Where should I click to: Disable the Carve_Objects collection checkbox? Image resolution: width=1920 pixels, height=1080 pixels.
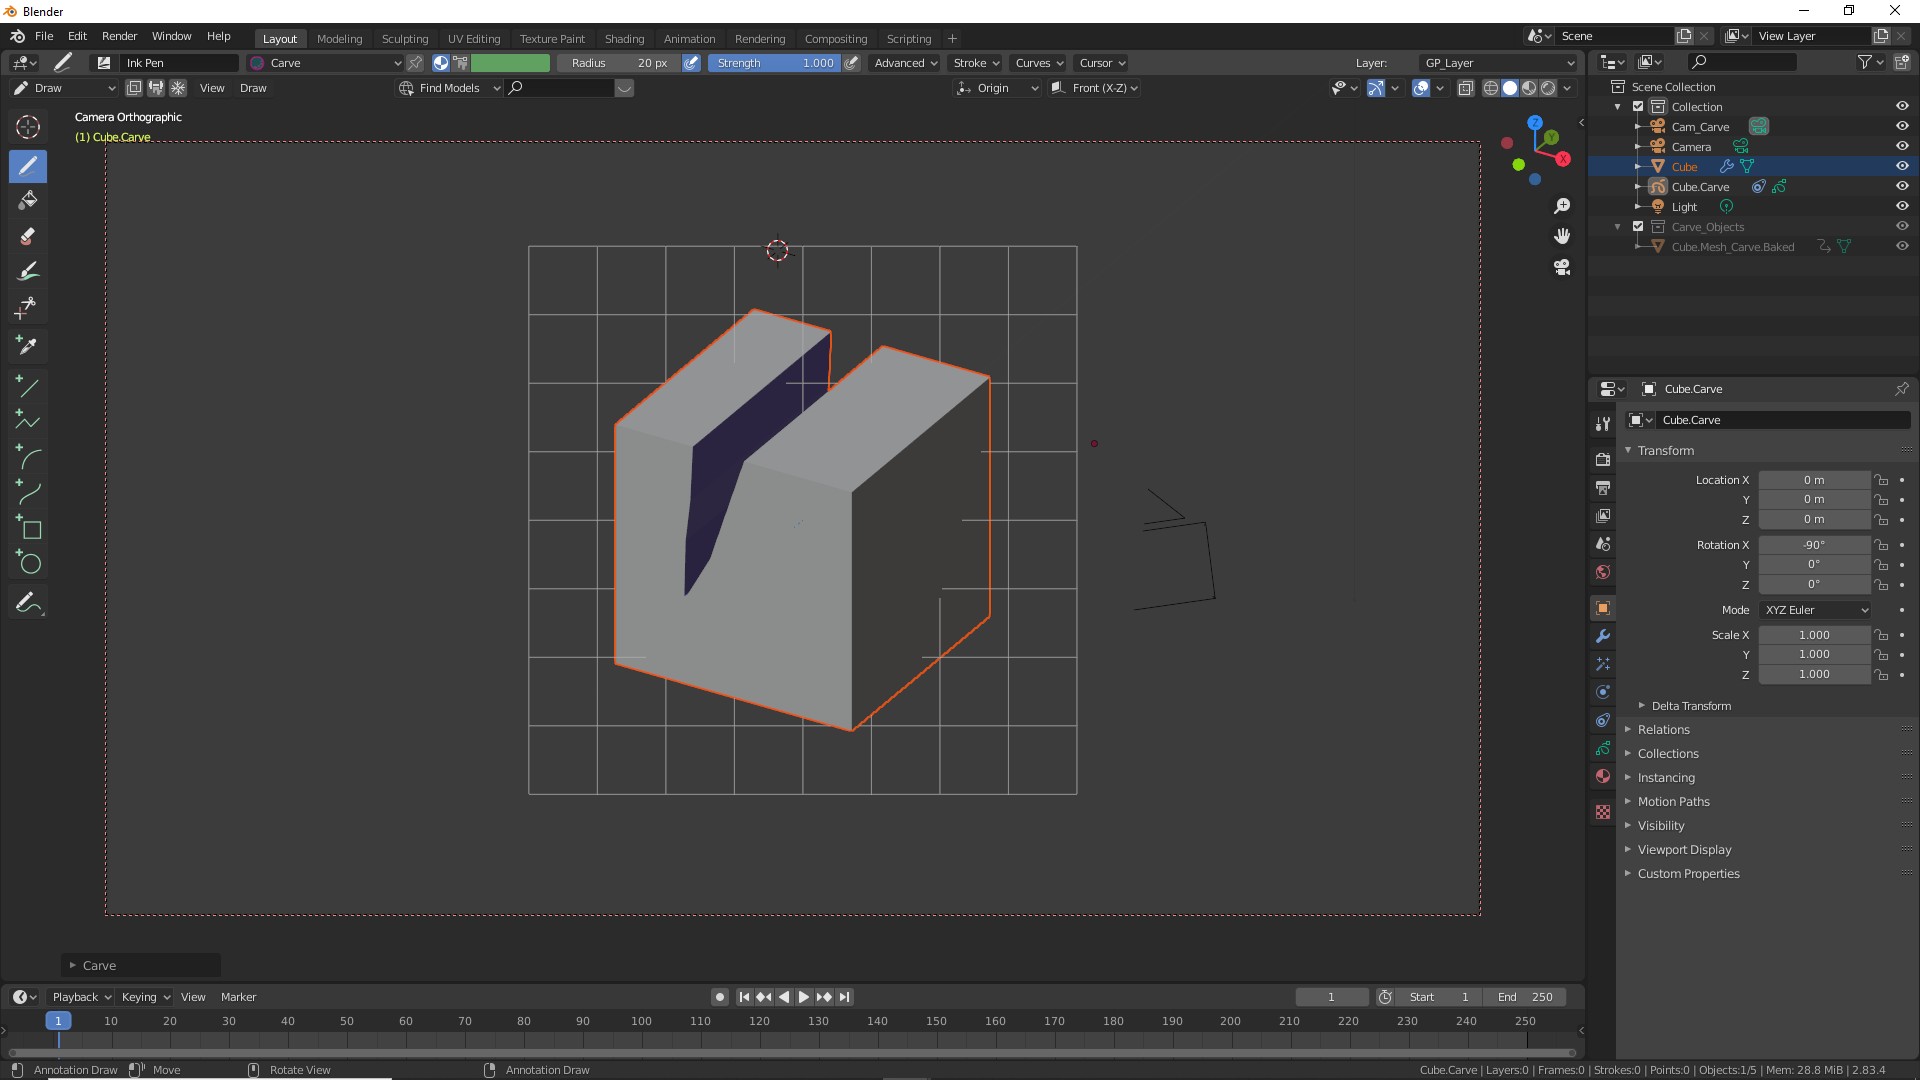1637,226
